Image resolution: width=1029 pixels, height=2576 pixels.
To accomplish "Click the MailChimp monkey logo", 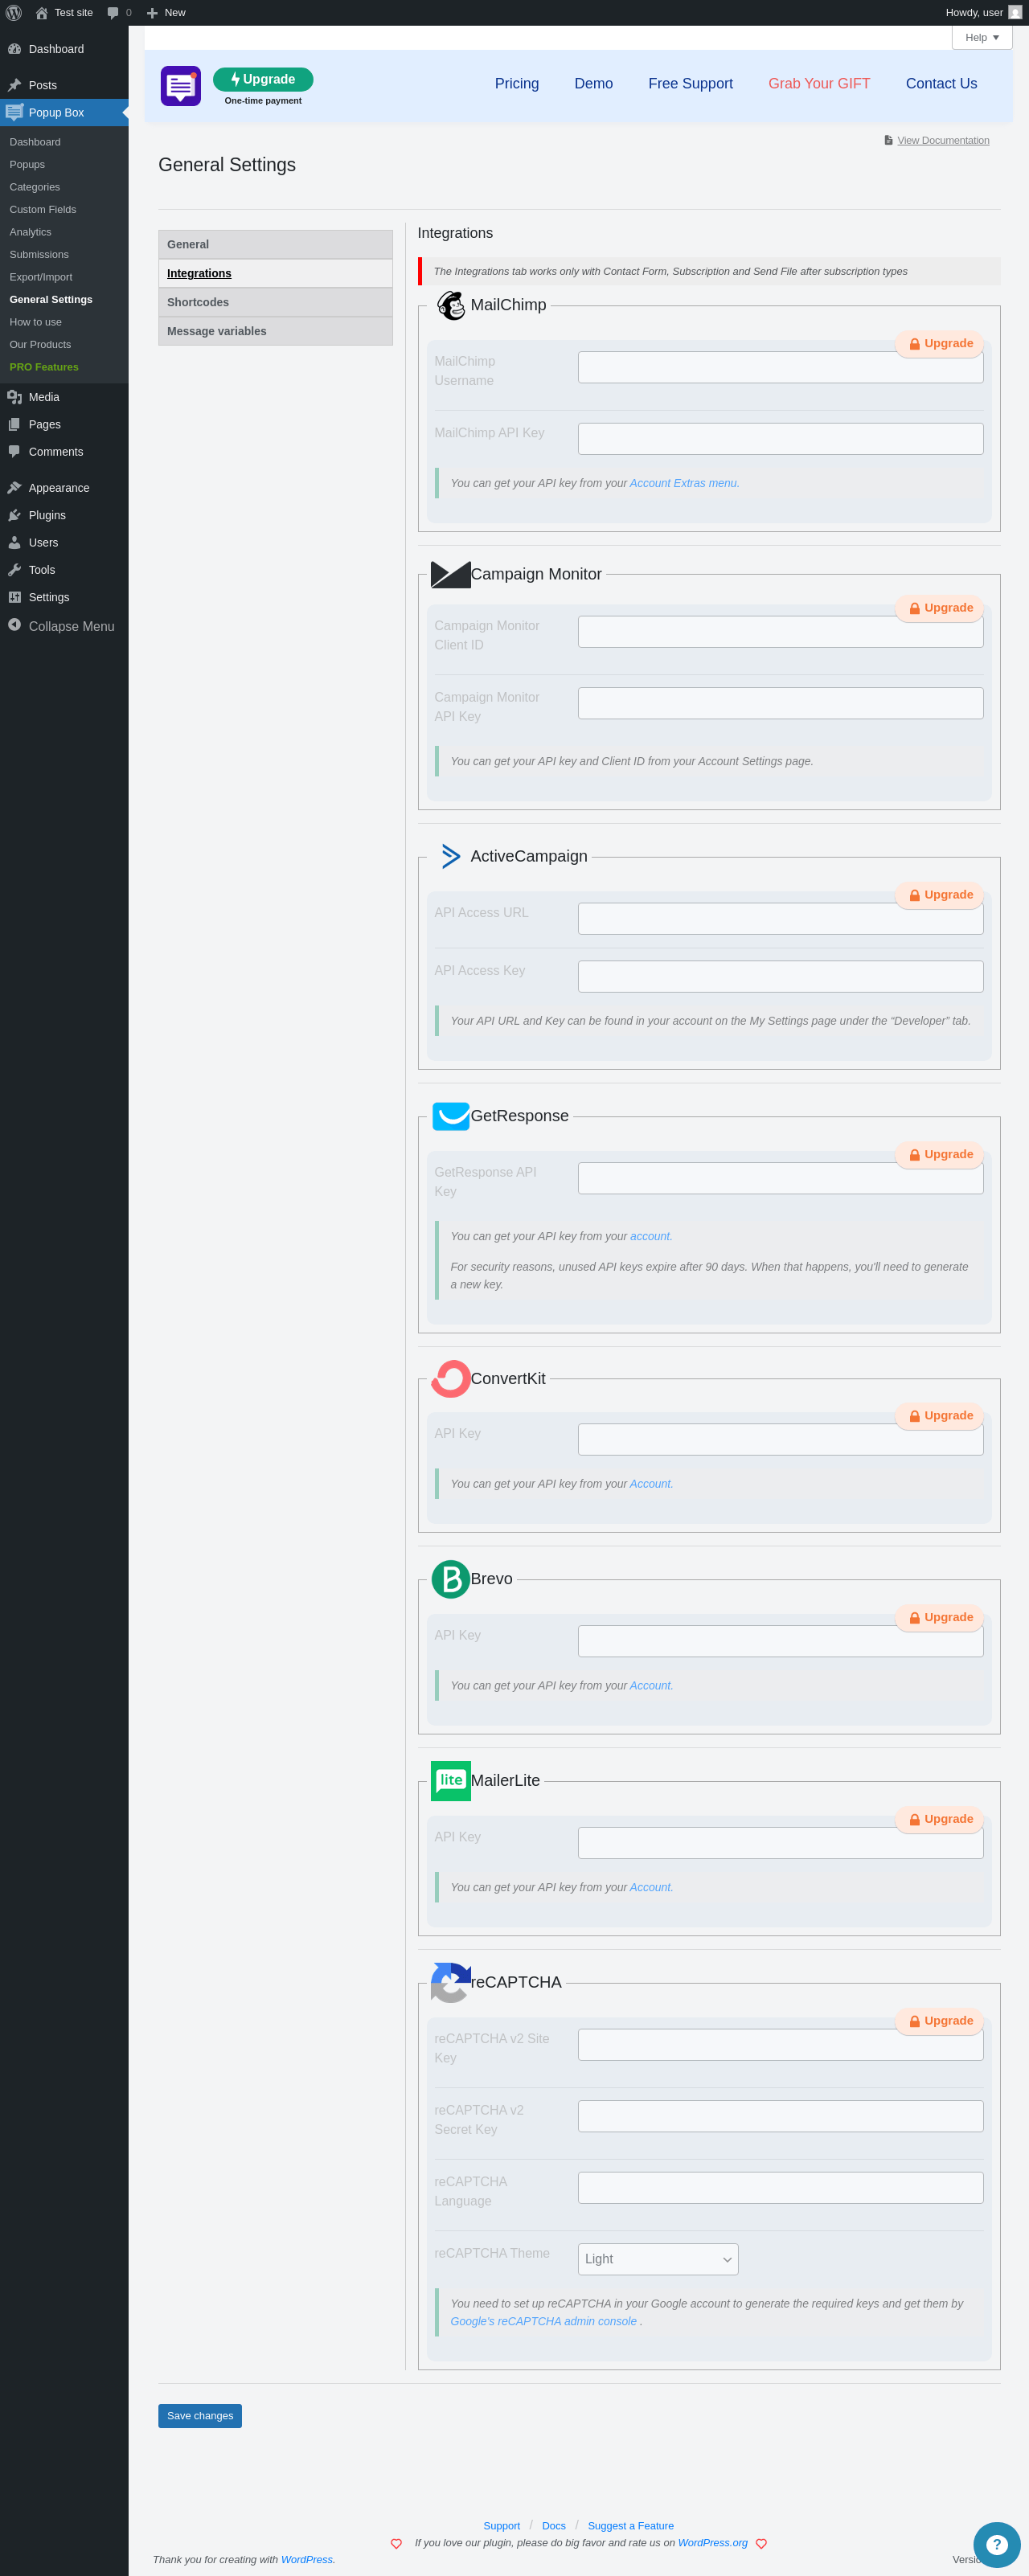I will tap(451, 305).
